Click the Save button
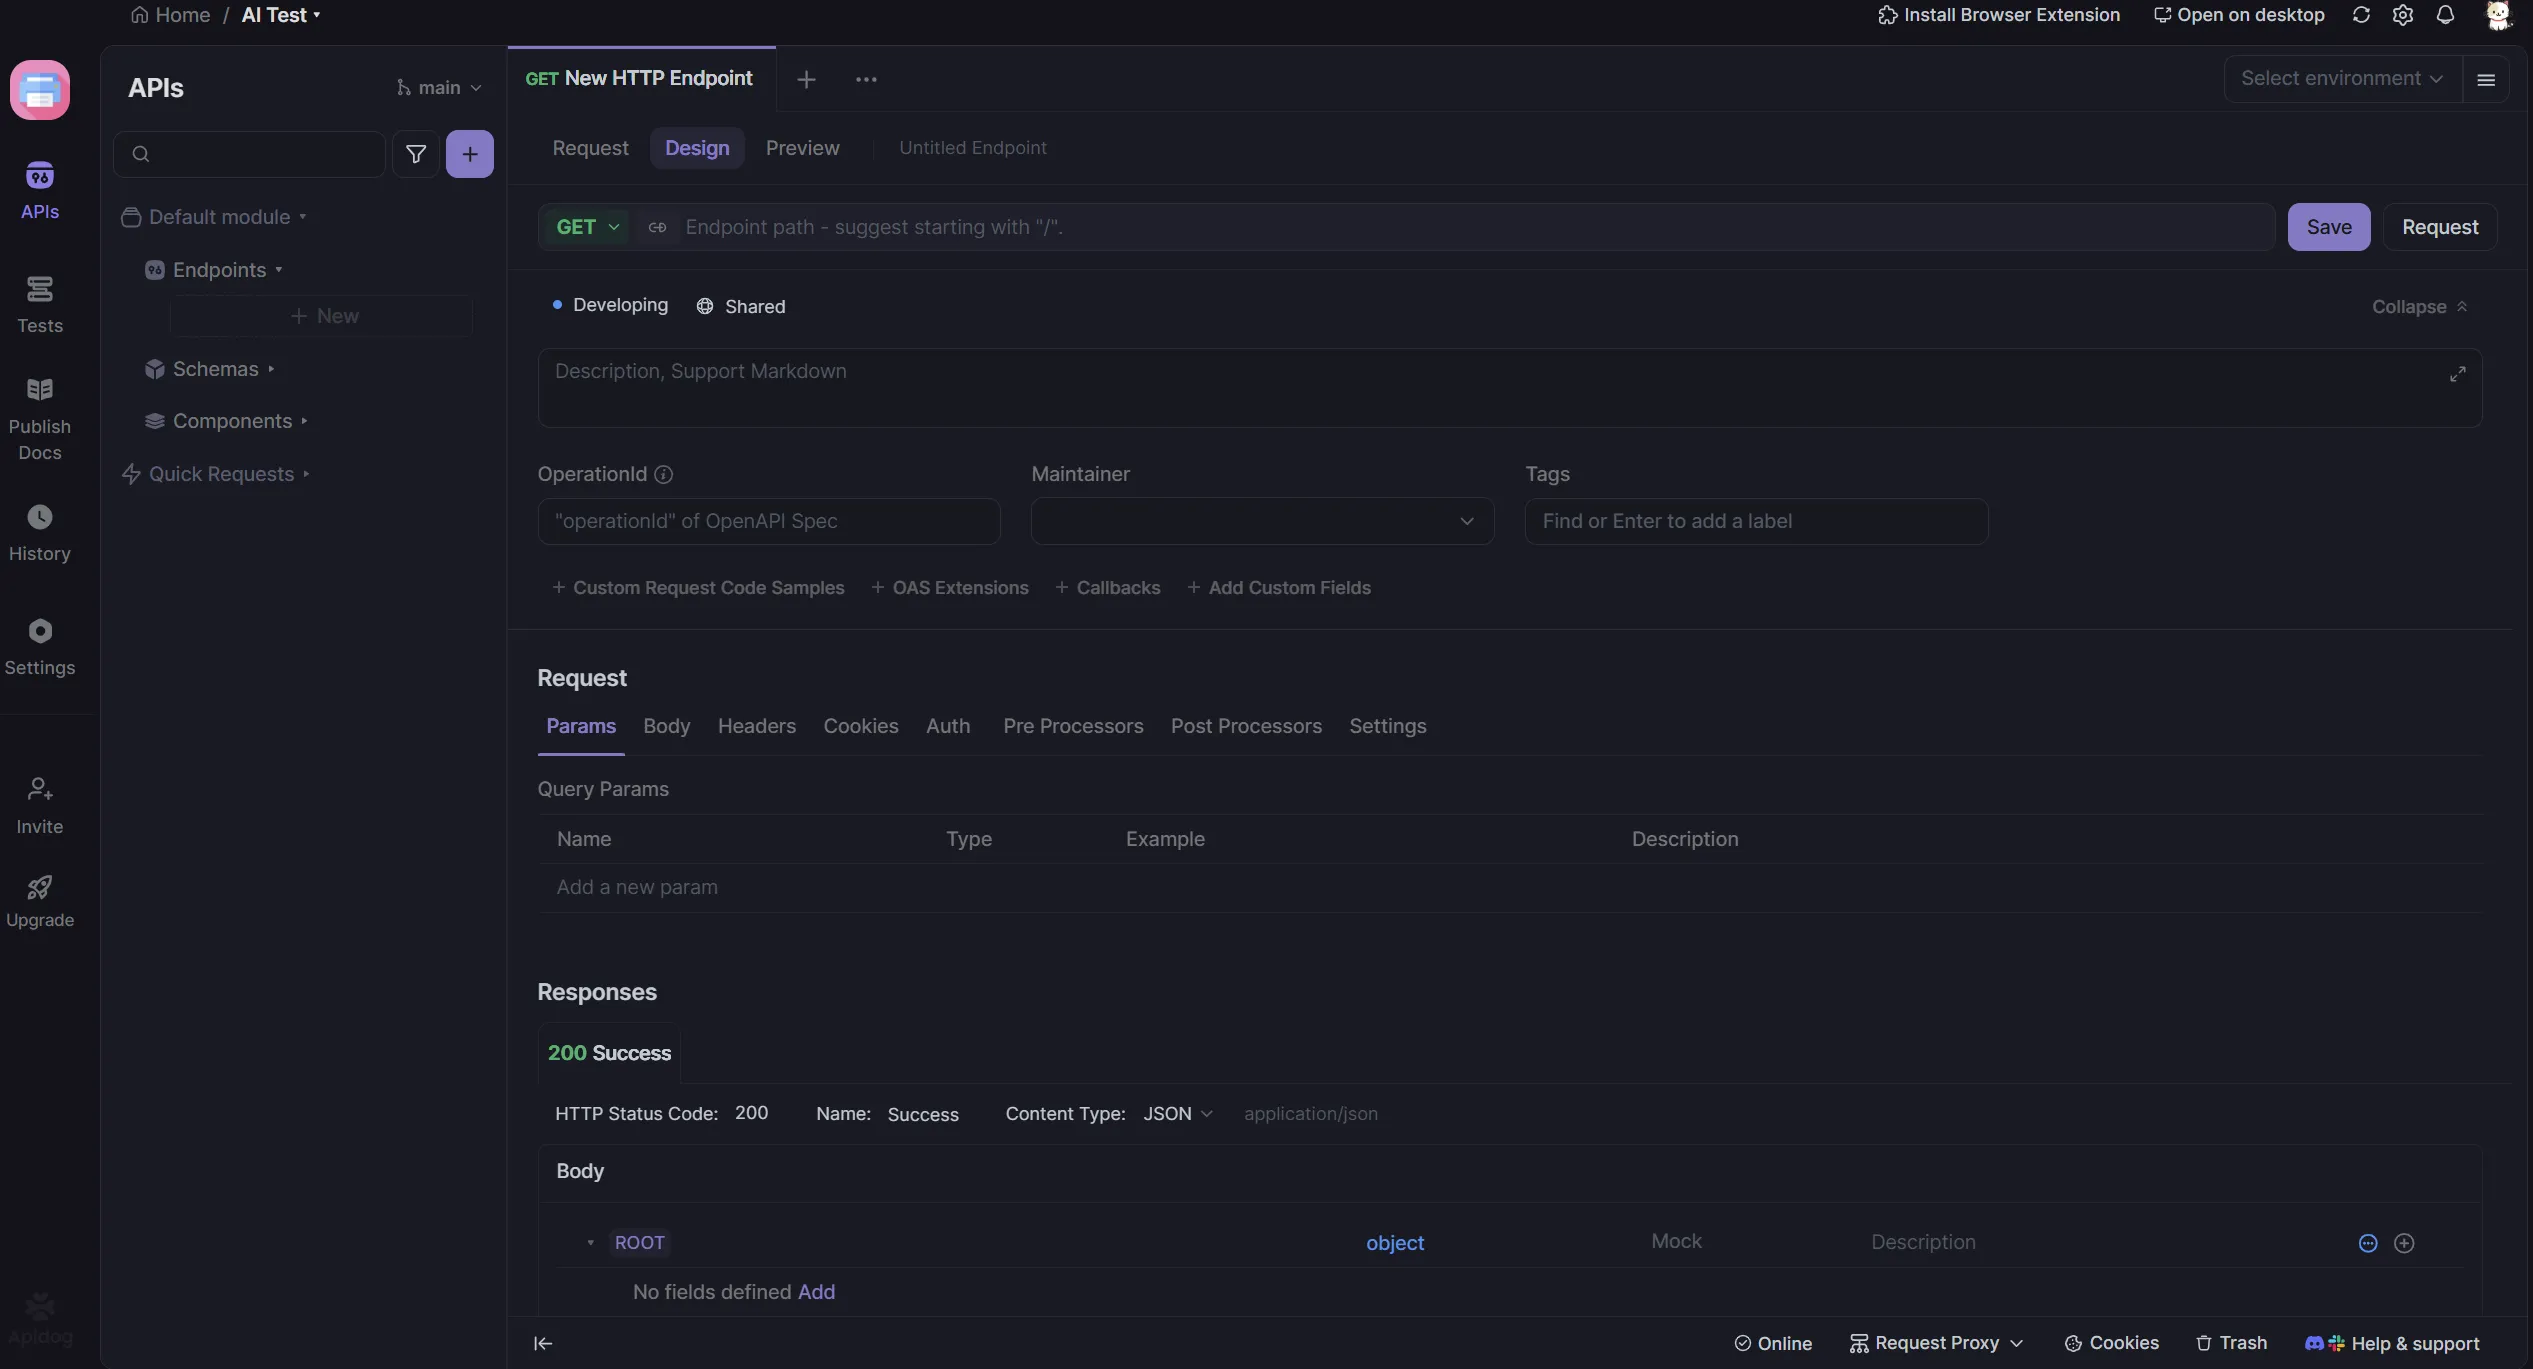This screenshot has height=1369, width=2533. (x=2328, y=227)
